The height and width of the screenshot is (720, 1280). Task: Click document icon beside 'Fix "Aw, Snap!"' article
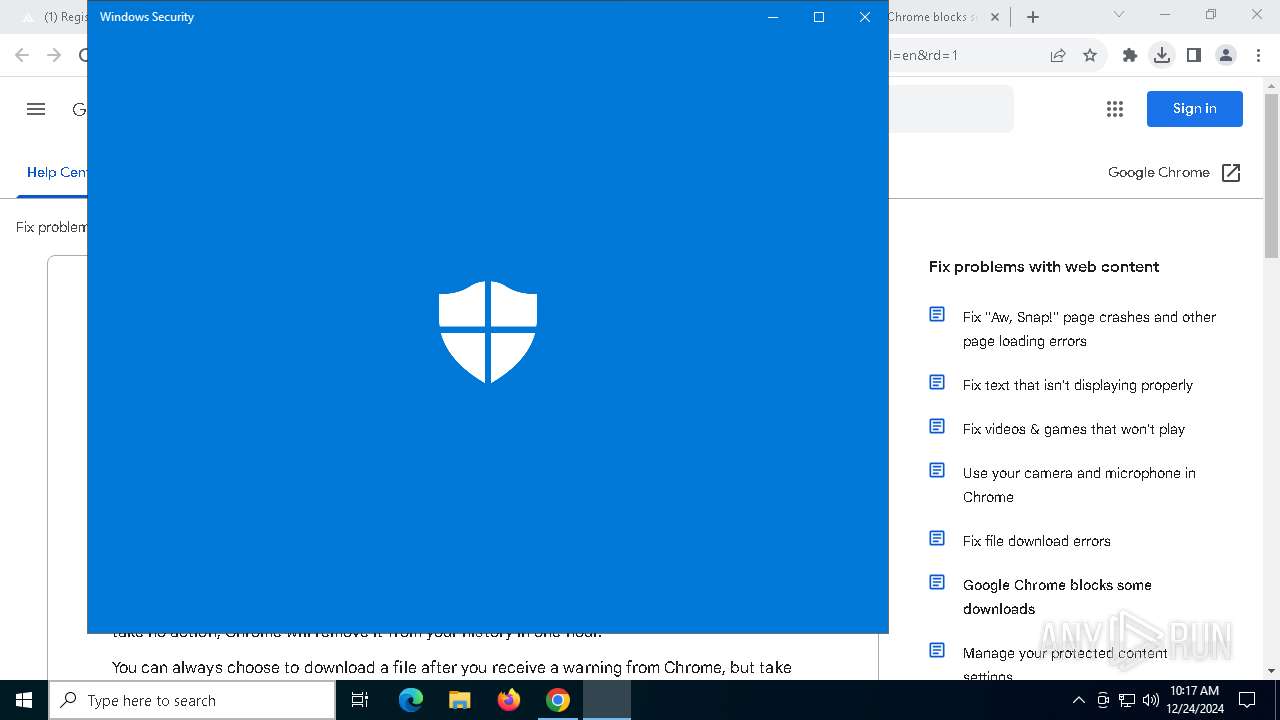(937, 314)
